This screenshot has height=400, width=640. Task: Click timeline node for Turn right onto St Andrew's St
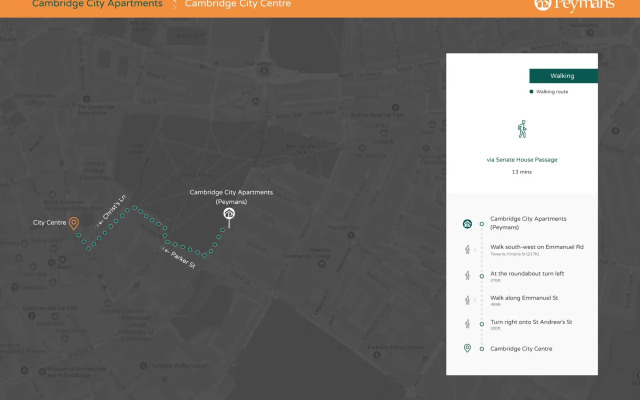pos(482,324)
